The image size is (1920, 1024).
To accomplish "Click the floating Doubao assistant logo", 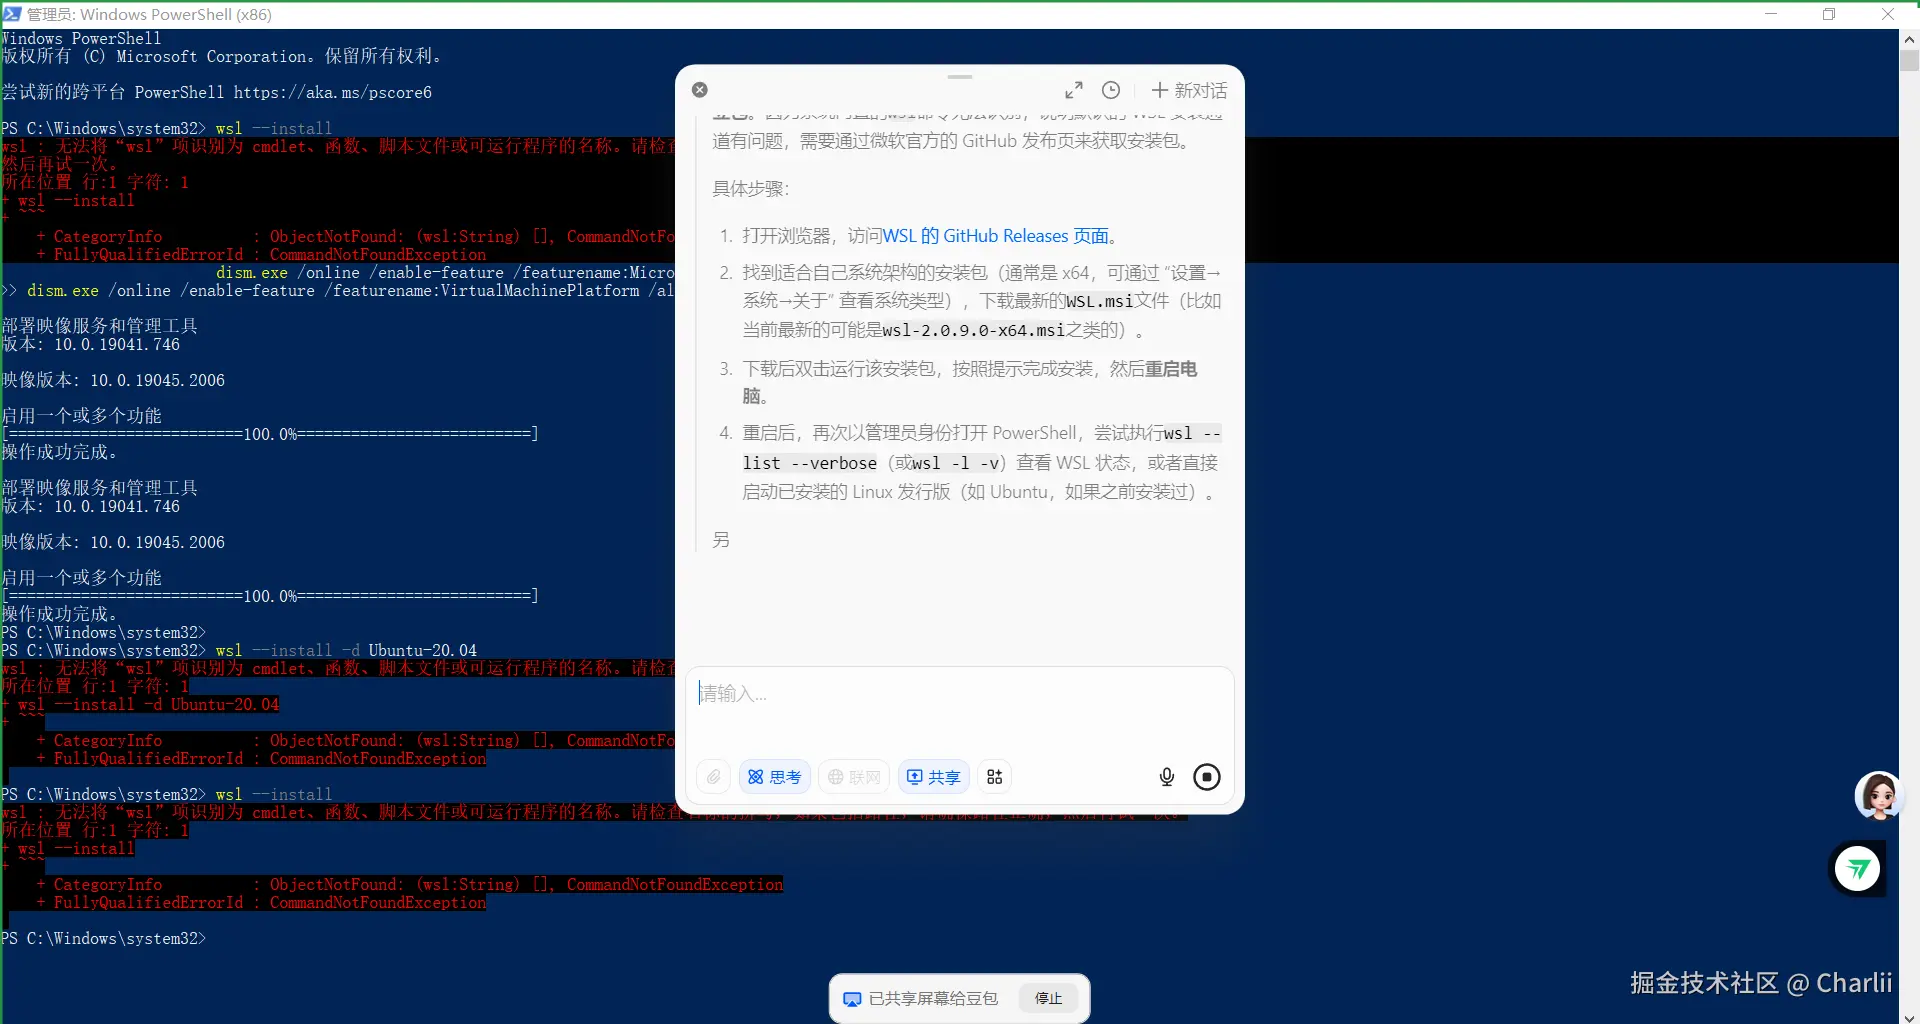I will (x=1857, y=869).
